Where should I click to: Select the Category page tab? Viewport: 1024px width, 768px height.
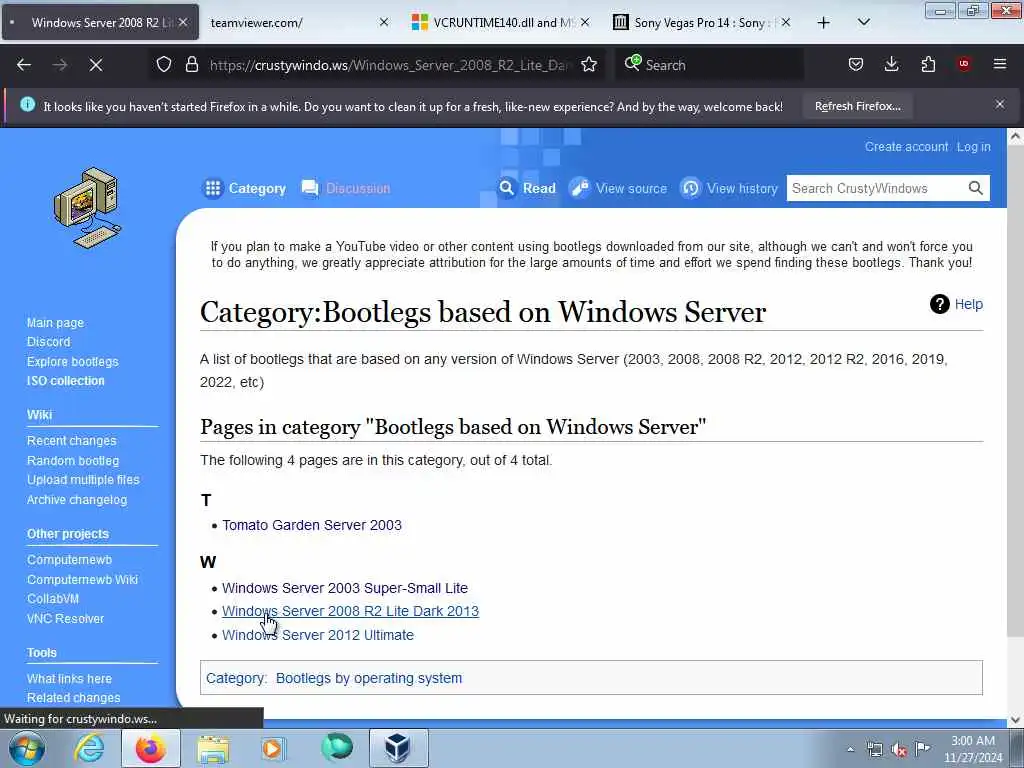coord(245,188)
